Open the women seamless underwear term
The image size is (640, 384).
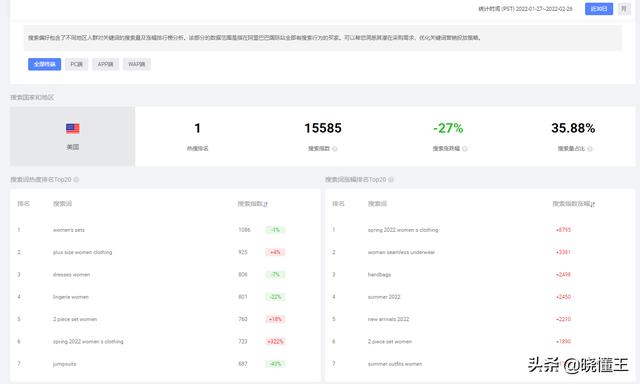[401, 252]
